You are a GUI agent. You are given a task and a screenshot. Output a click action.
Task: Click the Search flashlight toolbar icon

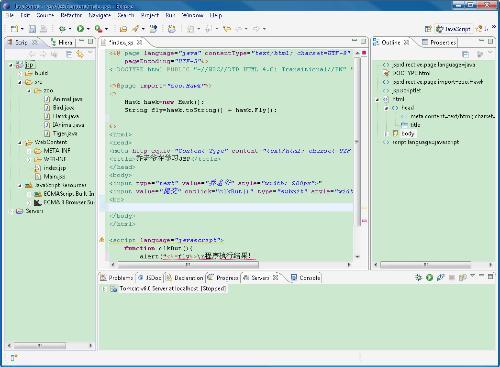pos(135,29)
